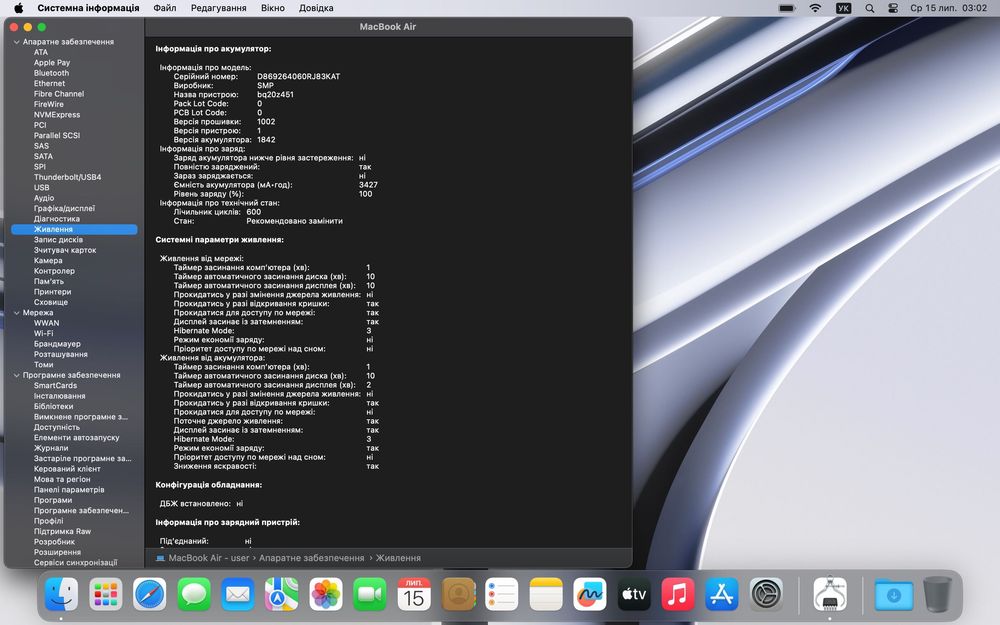
Task: Click Інформація про акумулятор heading
Action: click(x=213, y=48)
